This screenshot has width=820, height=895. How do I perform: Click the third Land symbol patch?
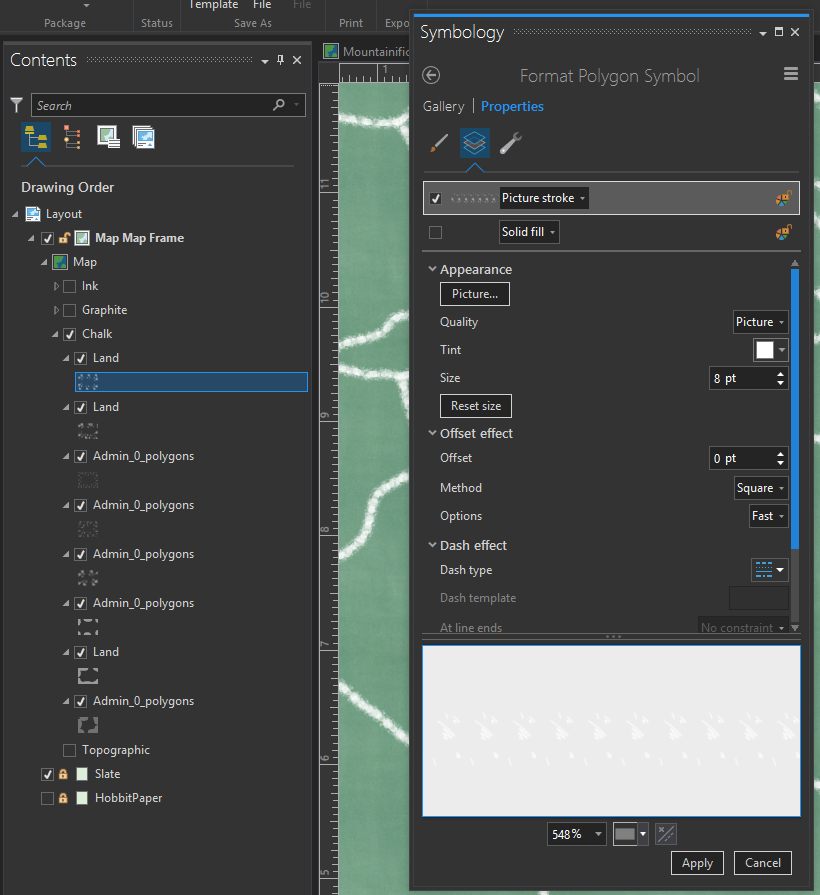(x=88, y=676)
